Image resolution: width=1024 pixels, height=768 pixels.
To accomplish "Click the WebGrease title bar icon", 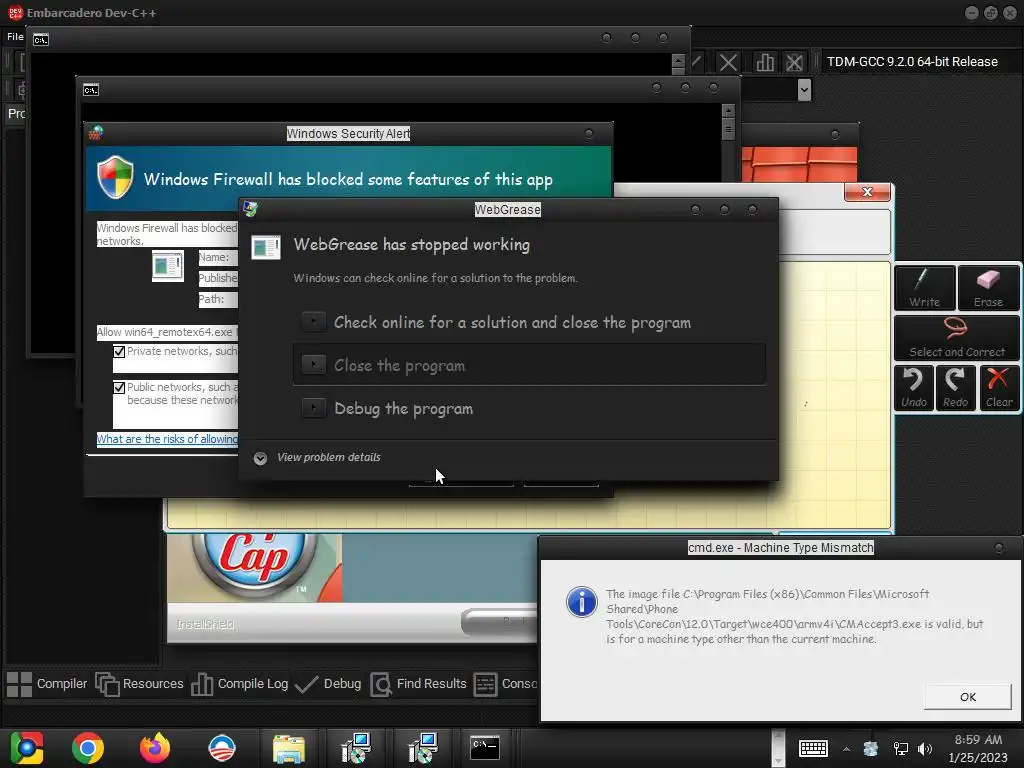I will pyautogui.click(x=250, y=209).
